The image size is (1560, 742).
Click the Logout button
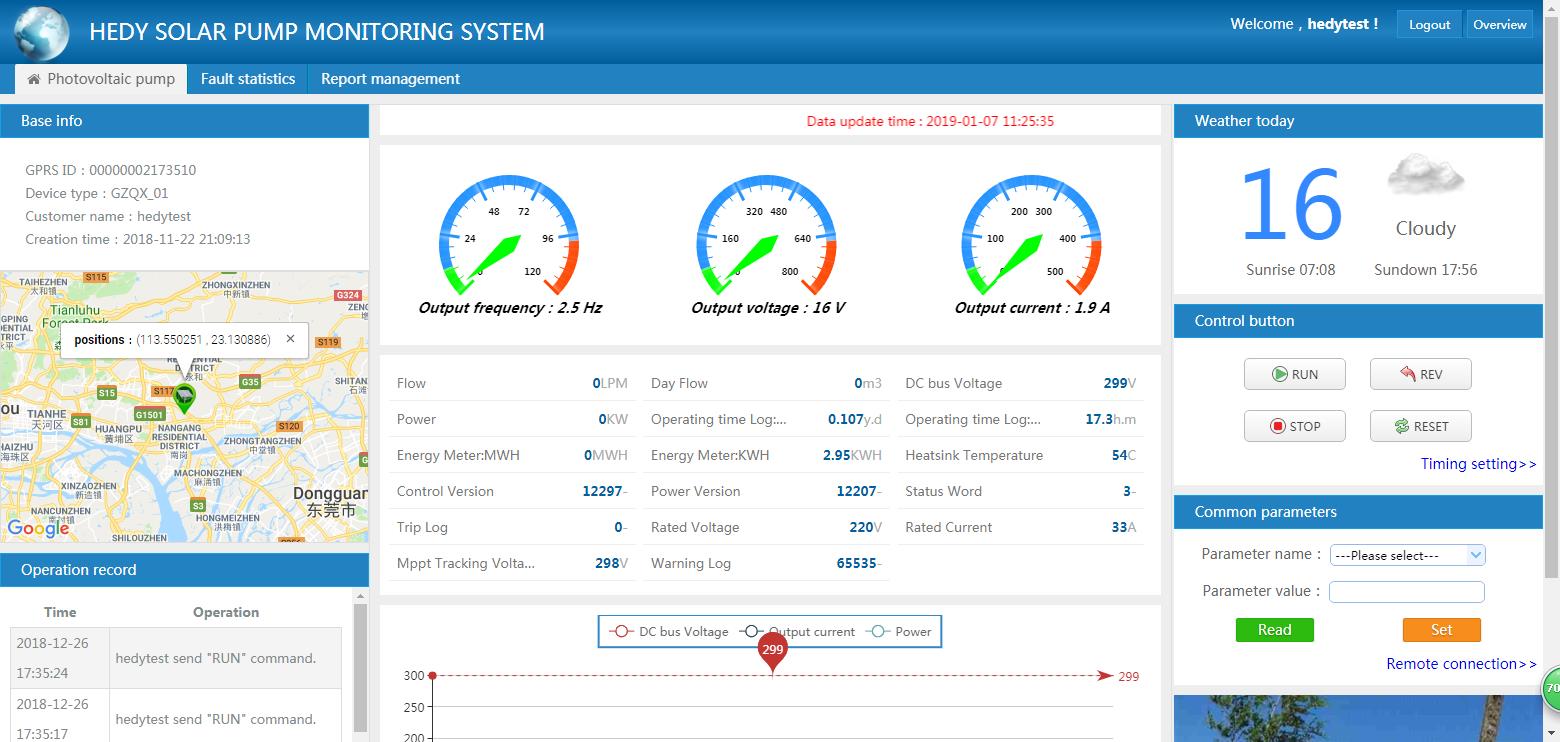click(x=1429, y=25)
